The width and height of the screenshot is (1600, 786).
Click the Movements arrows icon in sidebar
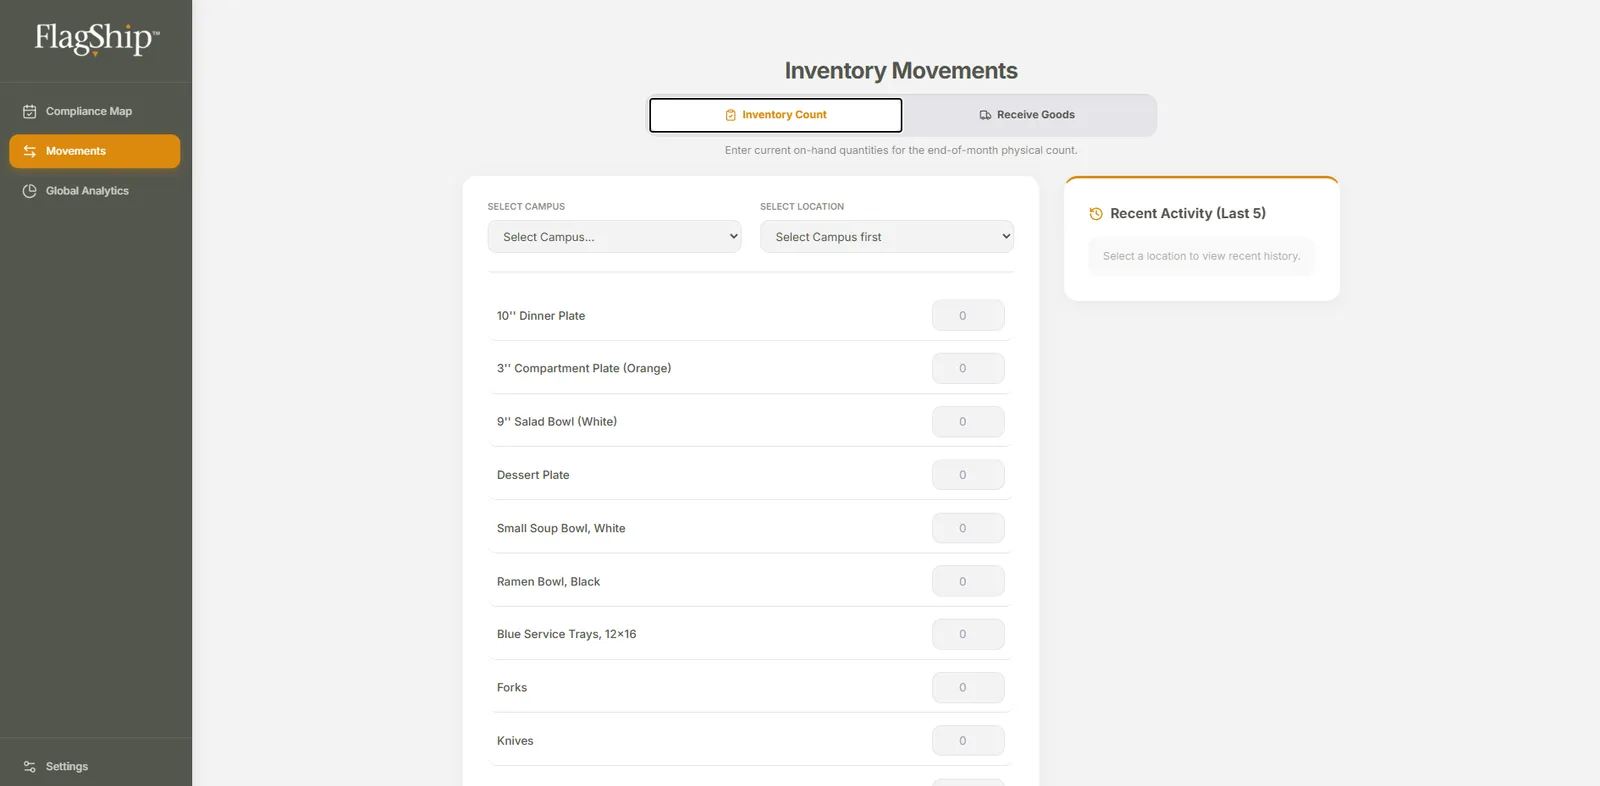[x=30, y=151]
